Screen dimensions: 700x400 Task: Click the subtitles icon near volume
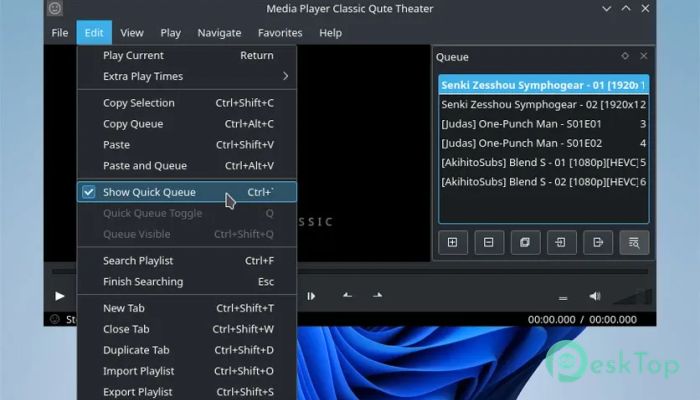pyautogui.click(x=563, y=298)
